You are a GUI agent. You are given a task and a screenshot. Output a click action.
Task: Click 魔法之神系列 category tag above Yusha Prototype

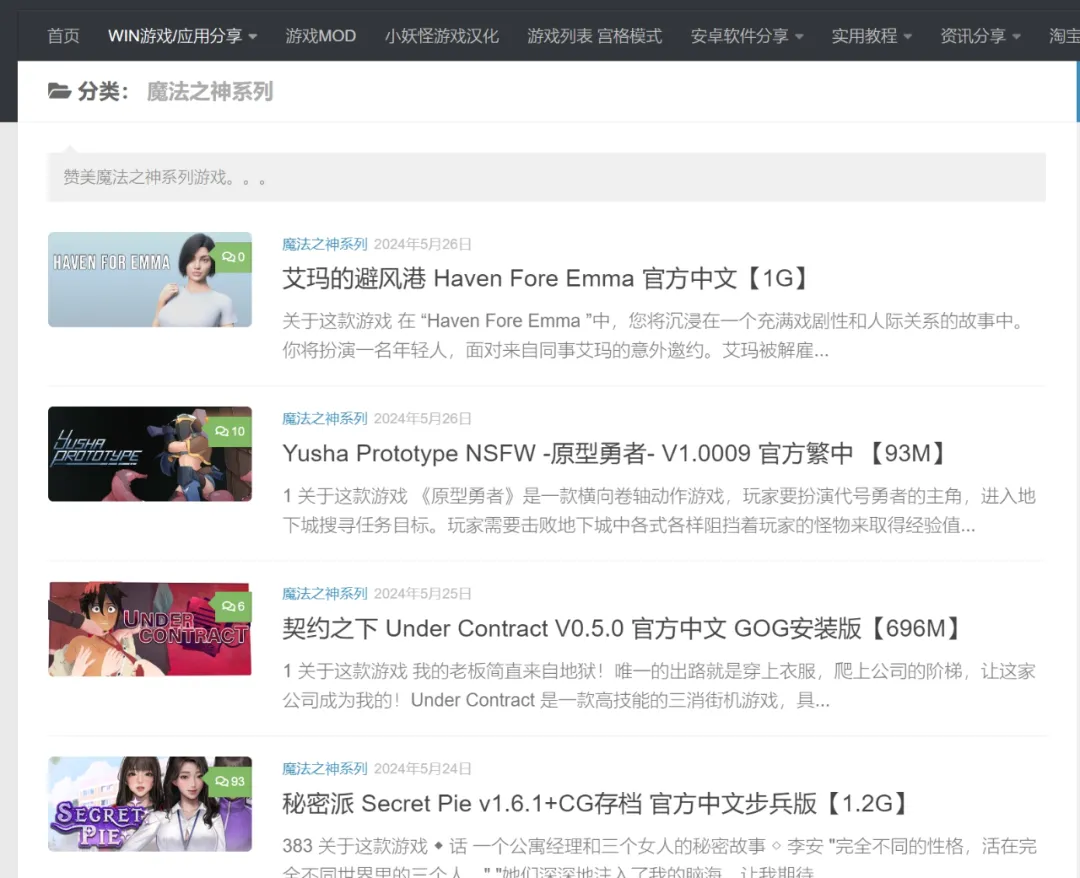click(324, 419)
